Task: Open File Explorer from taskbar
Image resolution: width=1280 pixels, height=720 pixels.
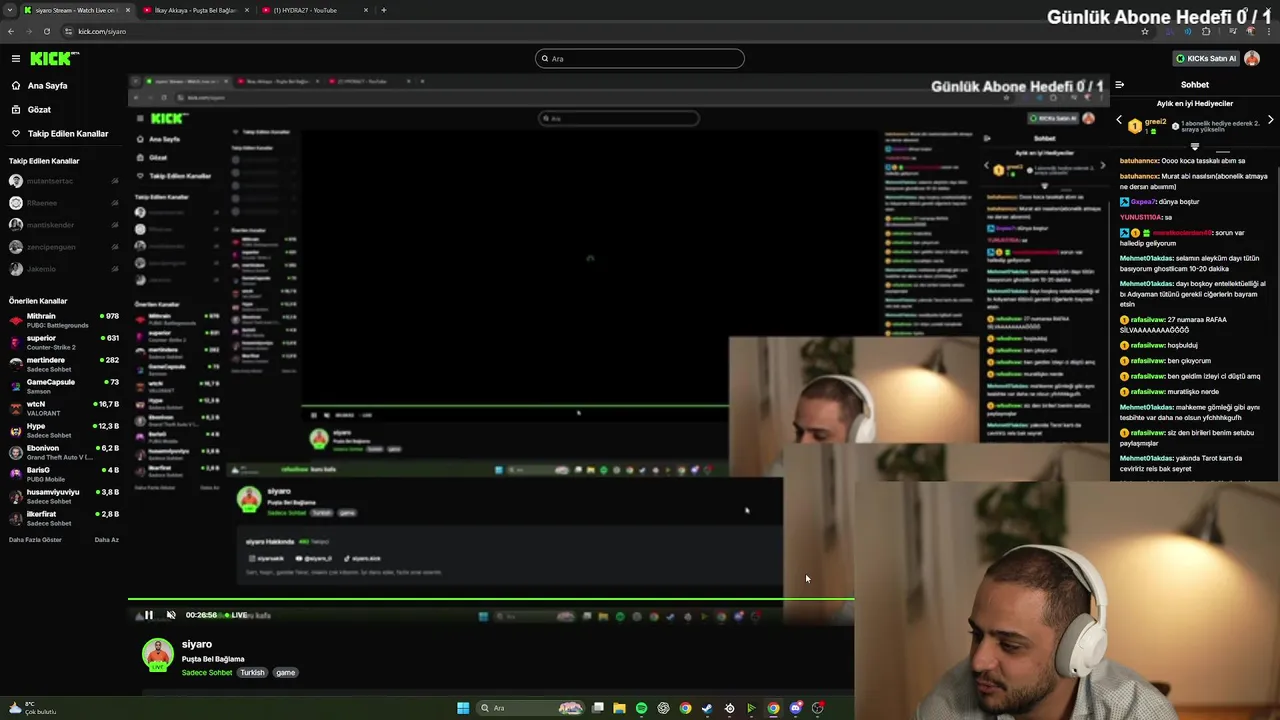Action: (619, 708)
